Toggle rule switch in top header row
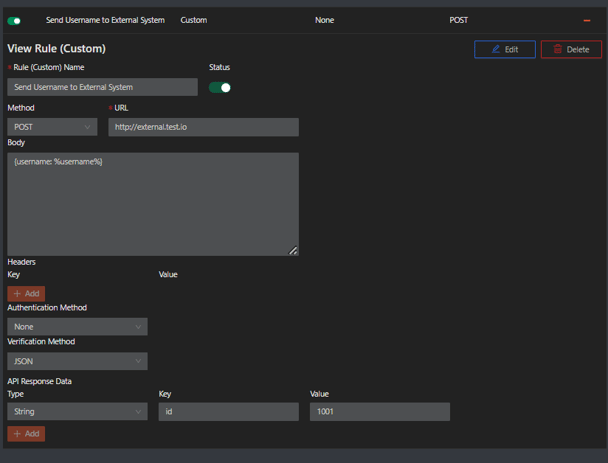The image size is (608, 463). point(14,20)
